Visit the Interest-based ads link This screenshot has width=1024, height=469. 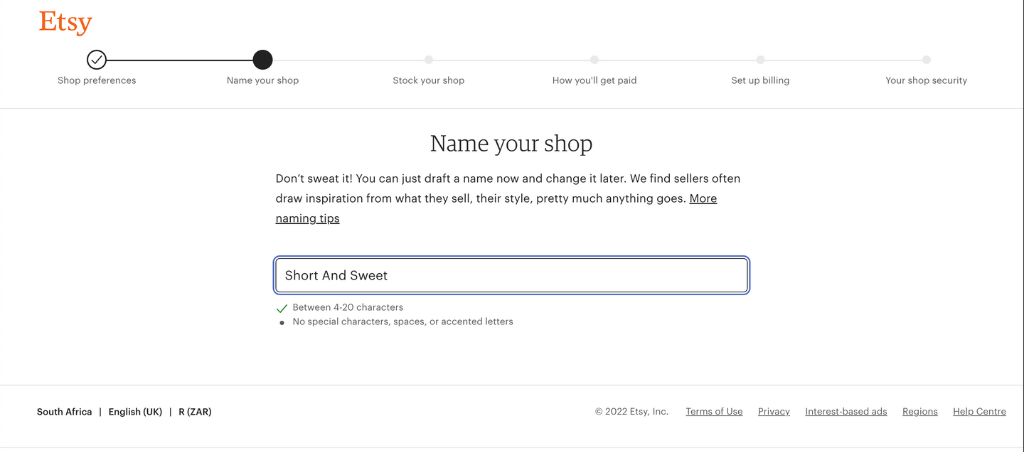point(845,412)
